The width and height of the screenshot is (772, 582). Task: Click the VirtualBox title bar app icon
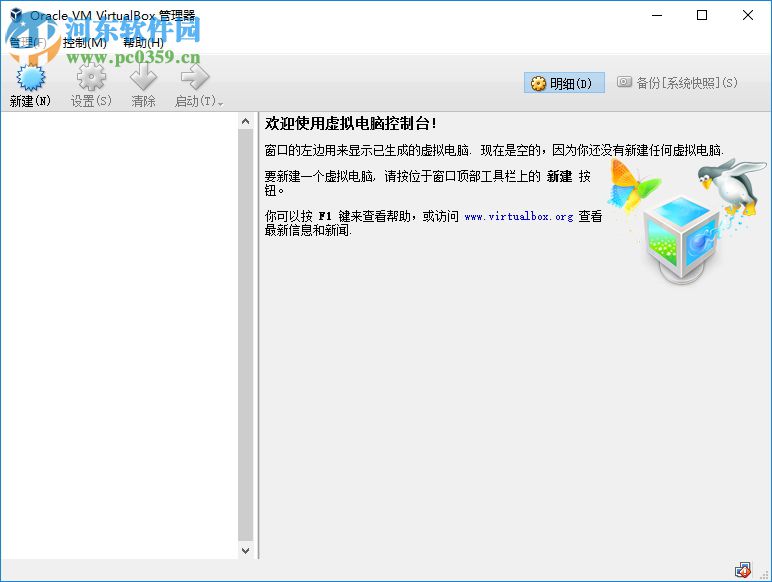pos(16,15)
